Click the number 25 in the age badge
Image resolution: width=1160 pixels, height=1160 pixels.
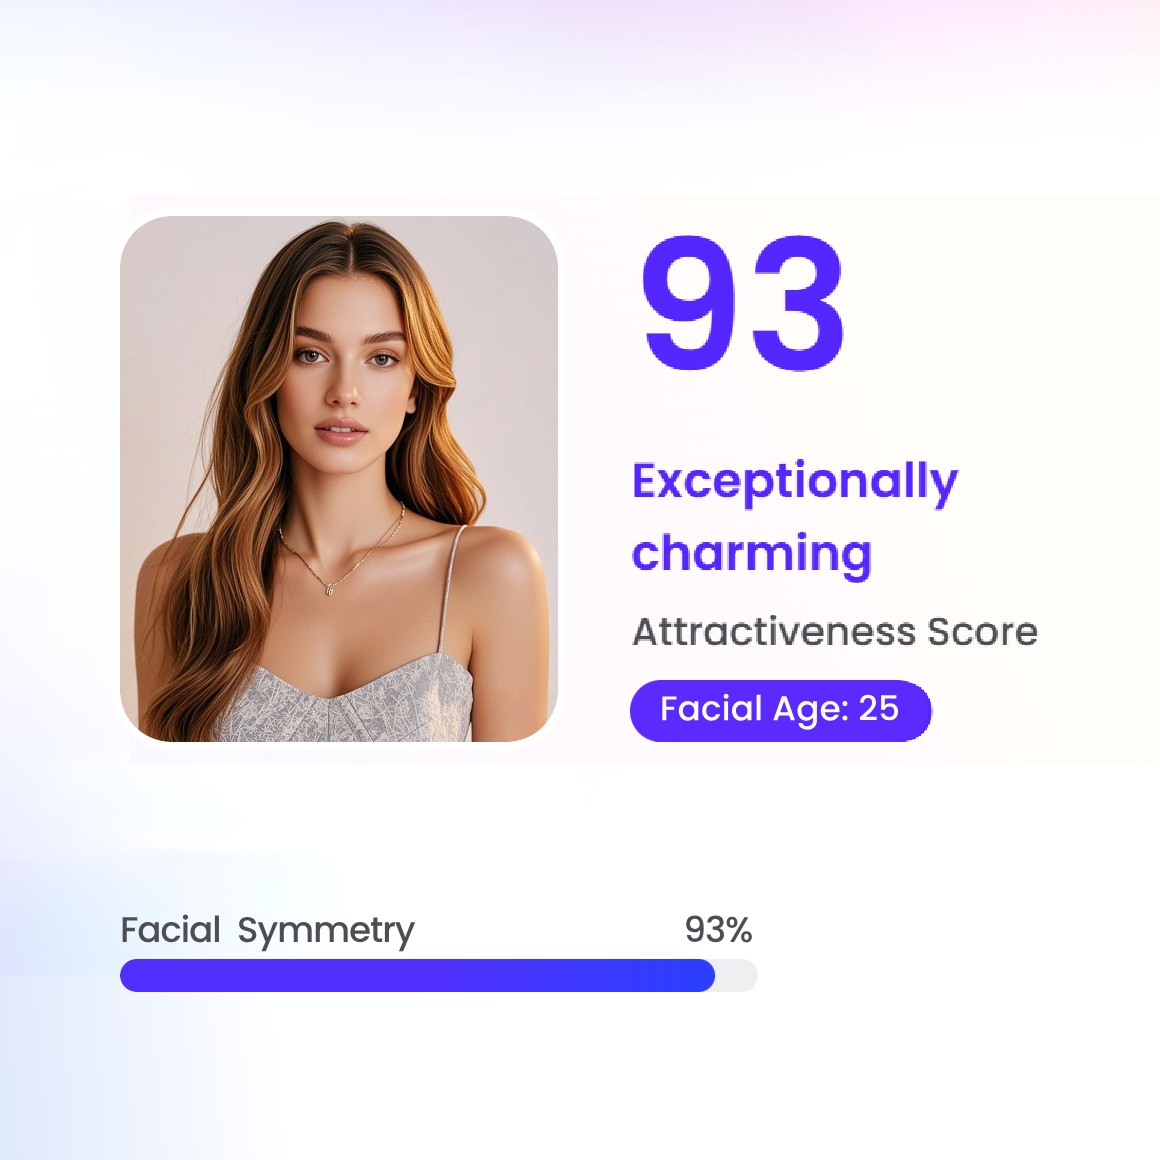(880, 709)
